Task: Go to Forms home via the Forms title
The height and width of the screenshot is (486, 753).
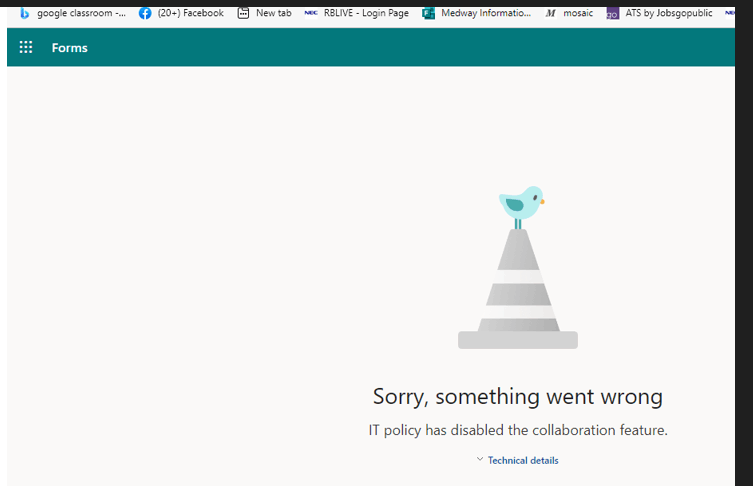Action: [70, 48]
